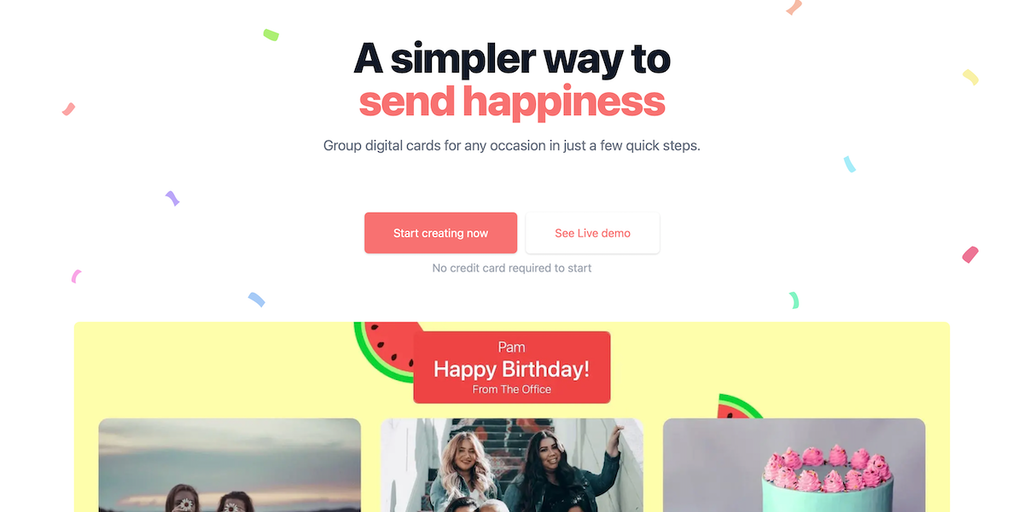The width and height of the screenshot is (1024, 512).
Task: Click the Start creating now button
Action: click(x=441, y=233)
